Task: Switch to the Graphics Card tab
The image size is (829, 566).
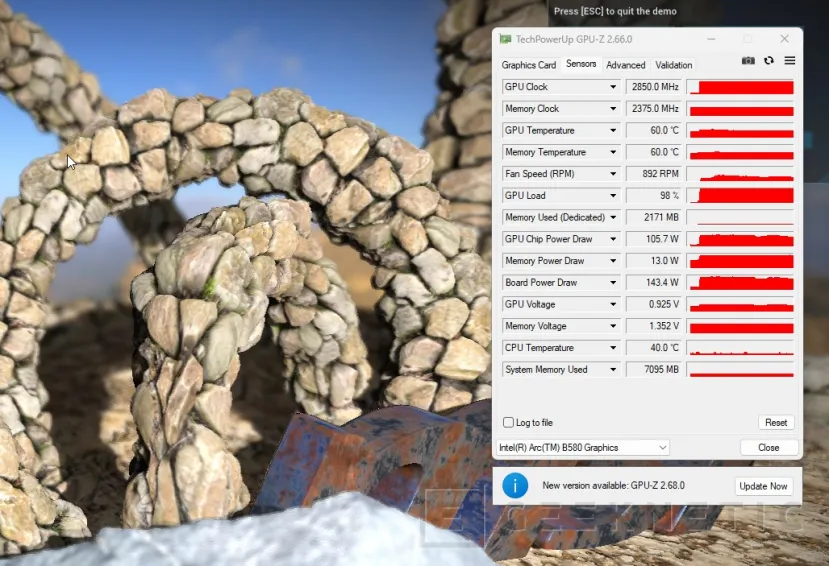Action: point(528,65)
